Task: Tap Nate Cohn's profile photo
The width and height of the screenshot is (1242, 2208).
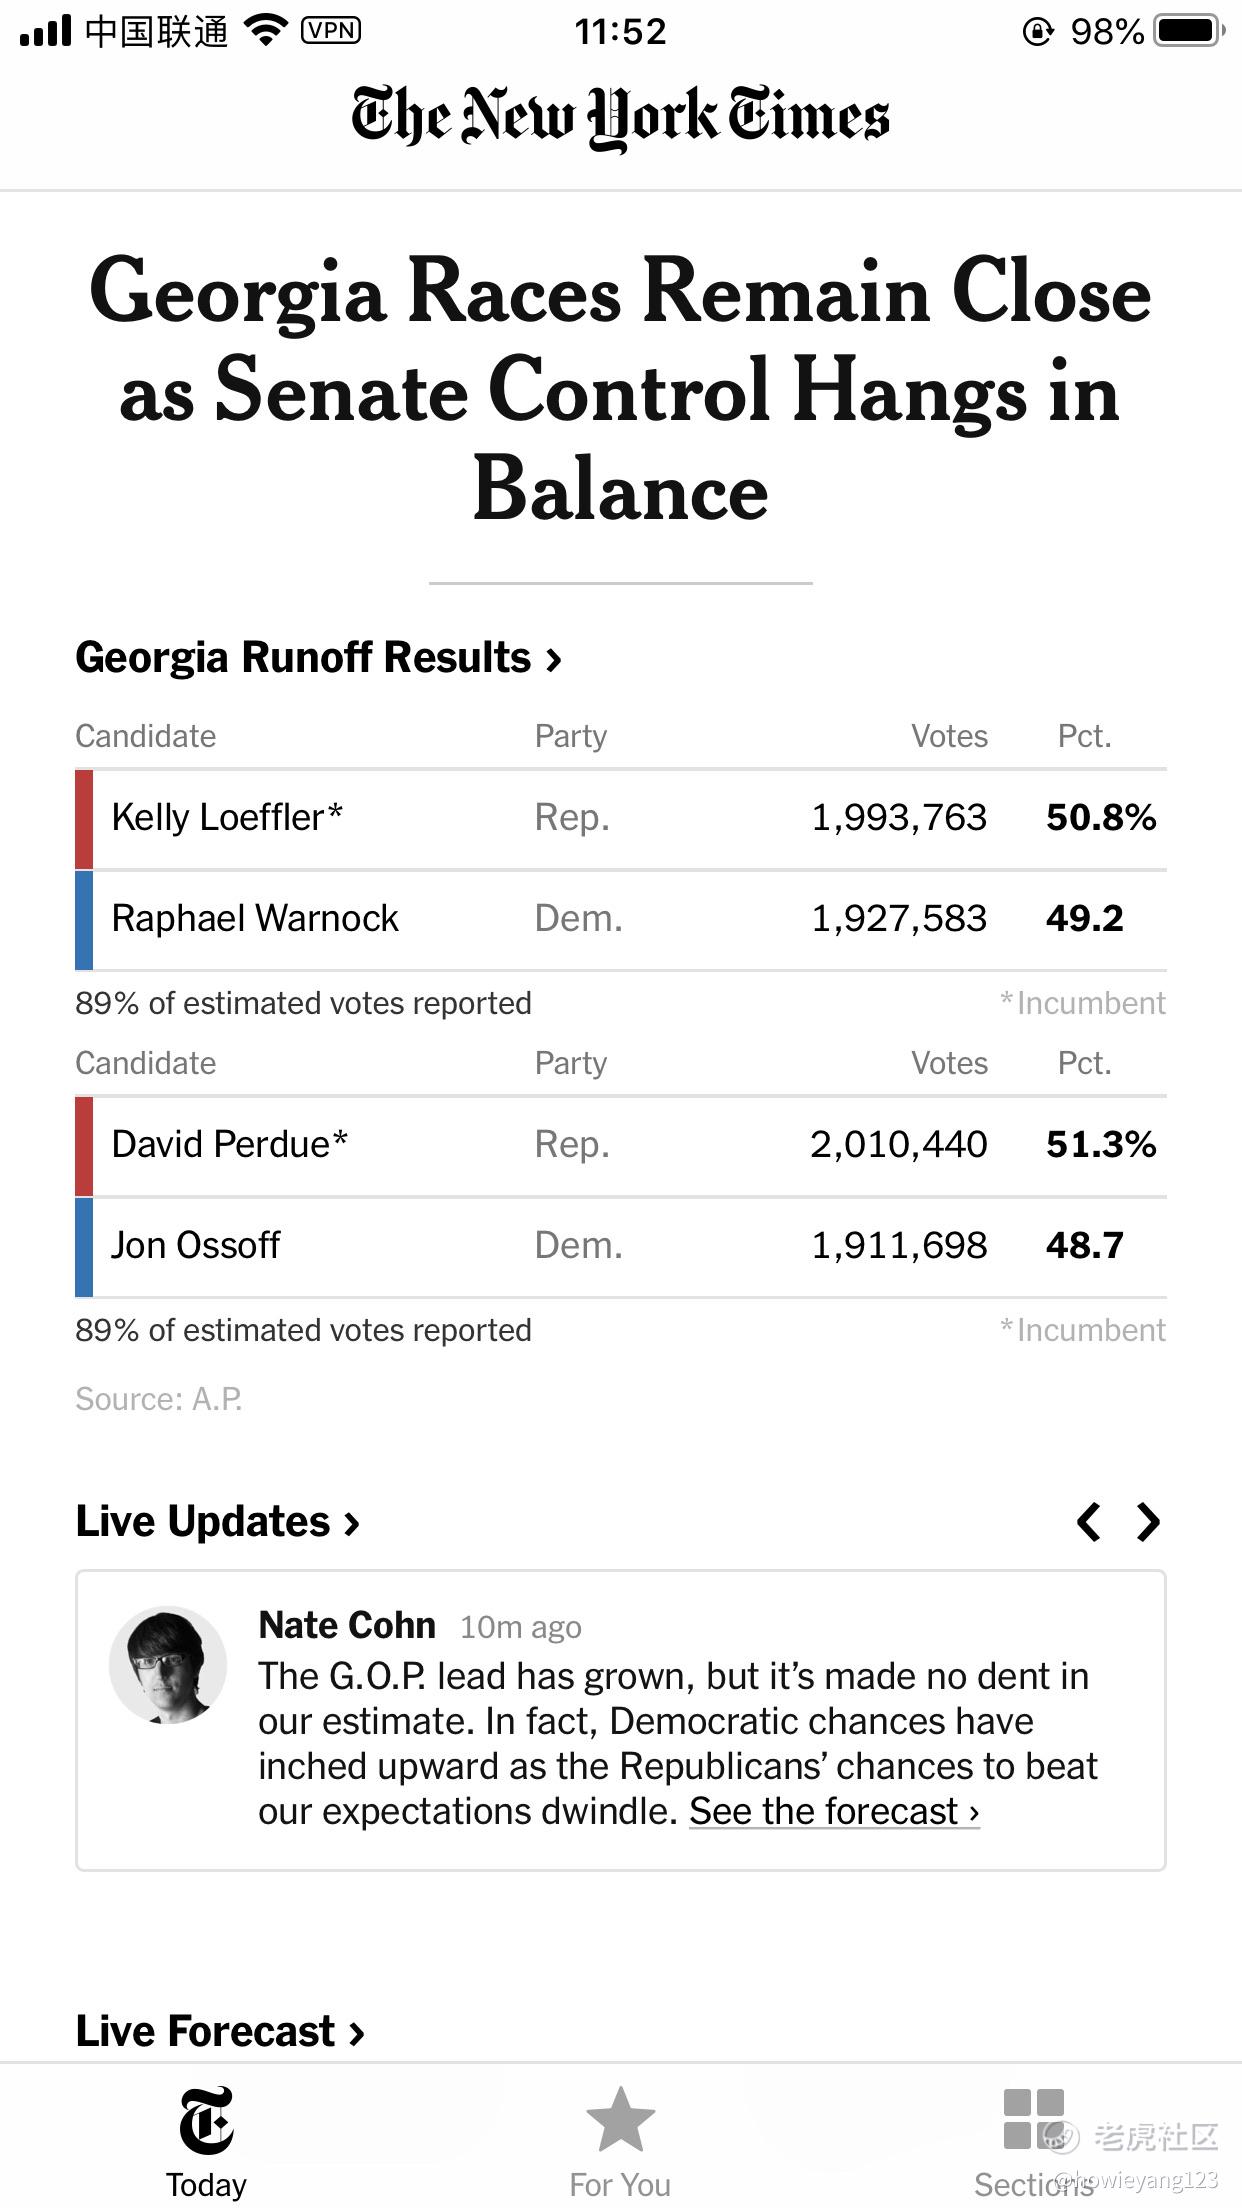Action: 168,1664
